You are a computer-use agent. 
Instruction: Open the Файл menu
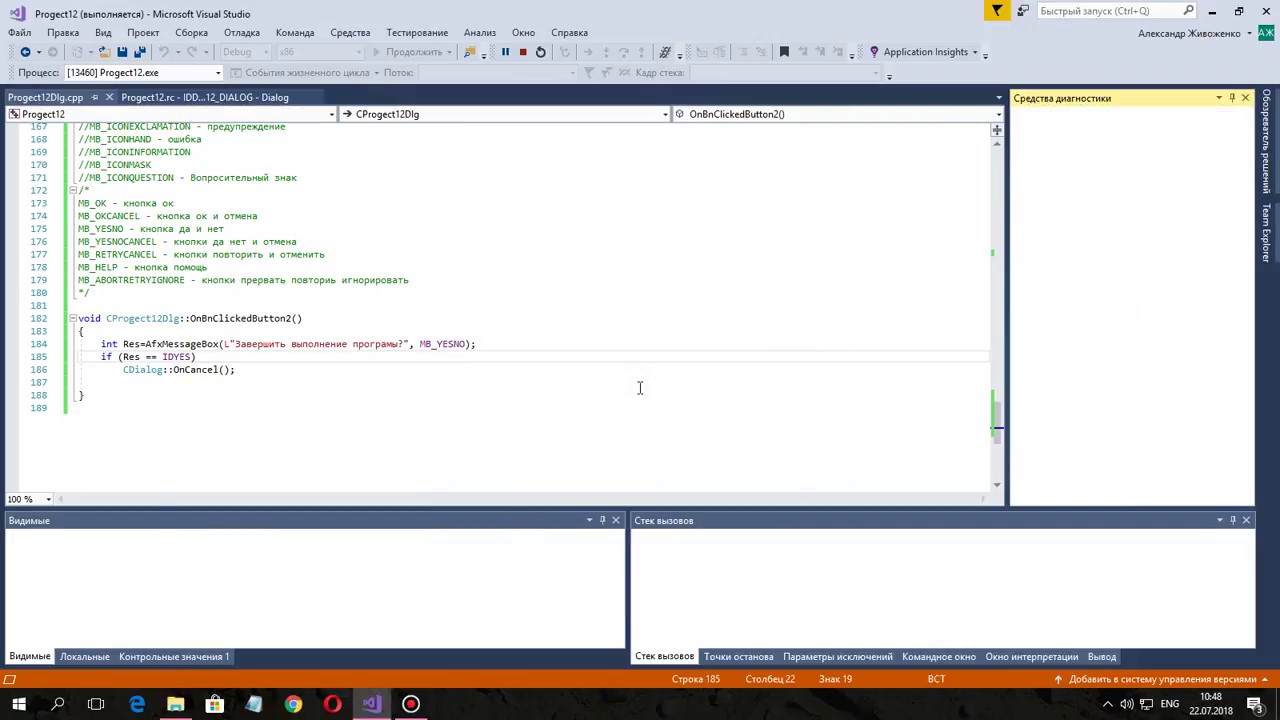(19, 33)
